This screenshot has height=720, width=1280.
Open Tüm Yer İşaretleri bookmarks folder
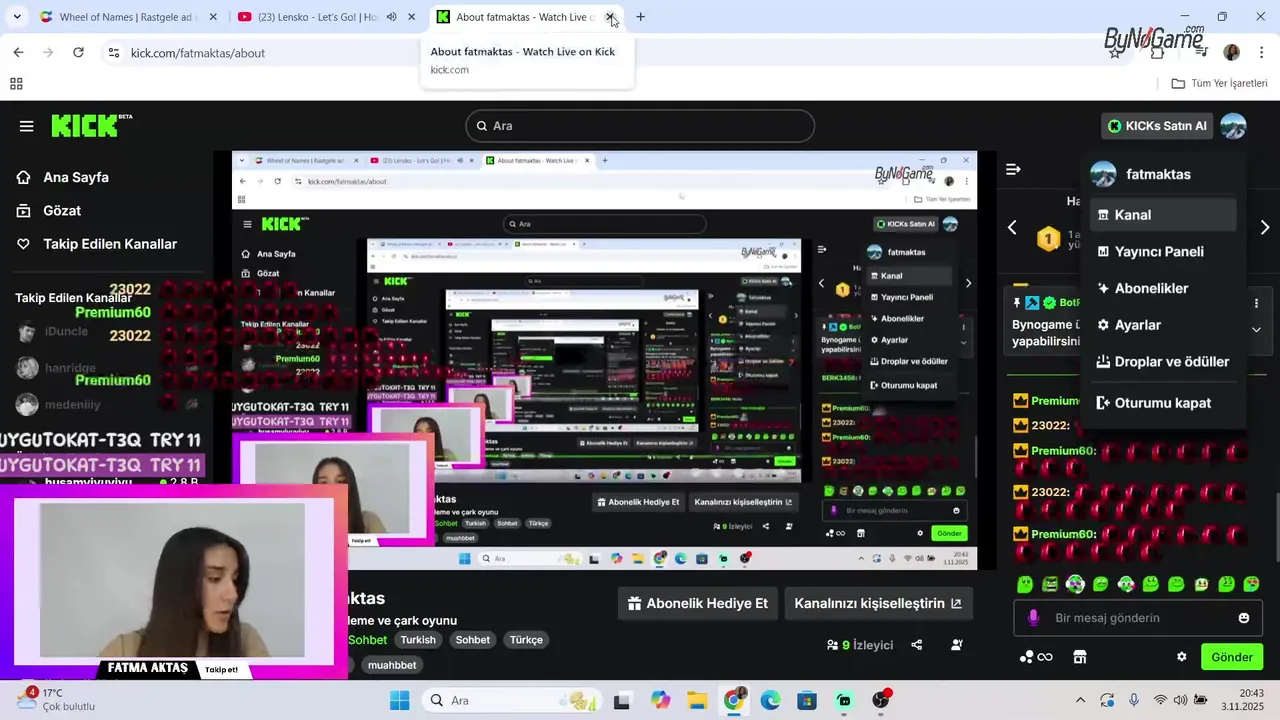pos(1219,84)
